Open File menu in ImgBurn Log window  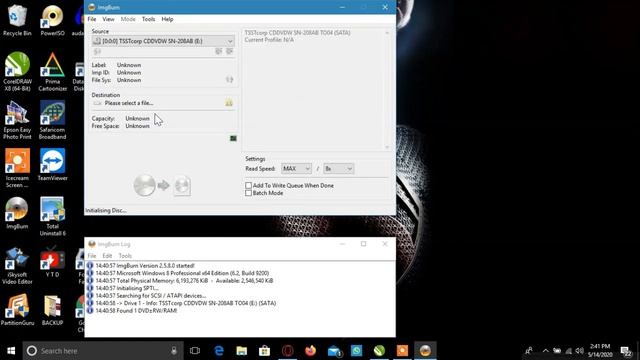92,256
